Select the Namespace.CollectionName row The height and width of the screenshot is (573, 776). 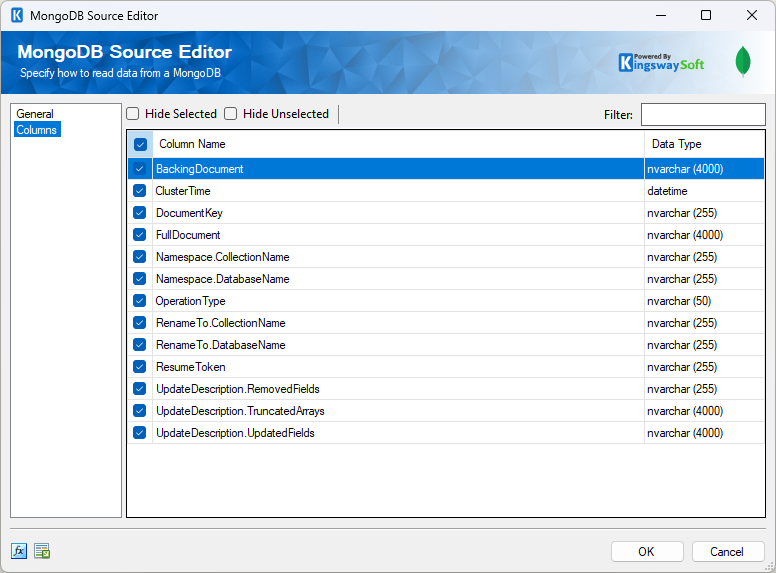(x=445, y=257)
